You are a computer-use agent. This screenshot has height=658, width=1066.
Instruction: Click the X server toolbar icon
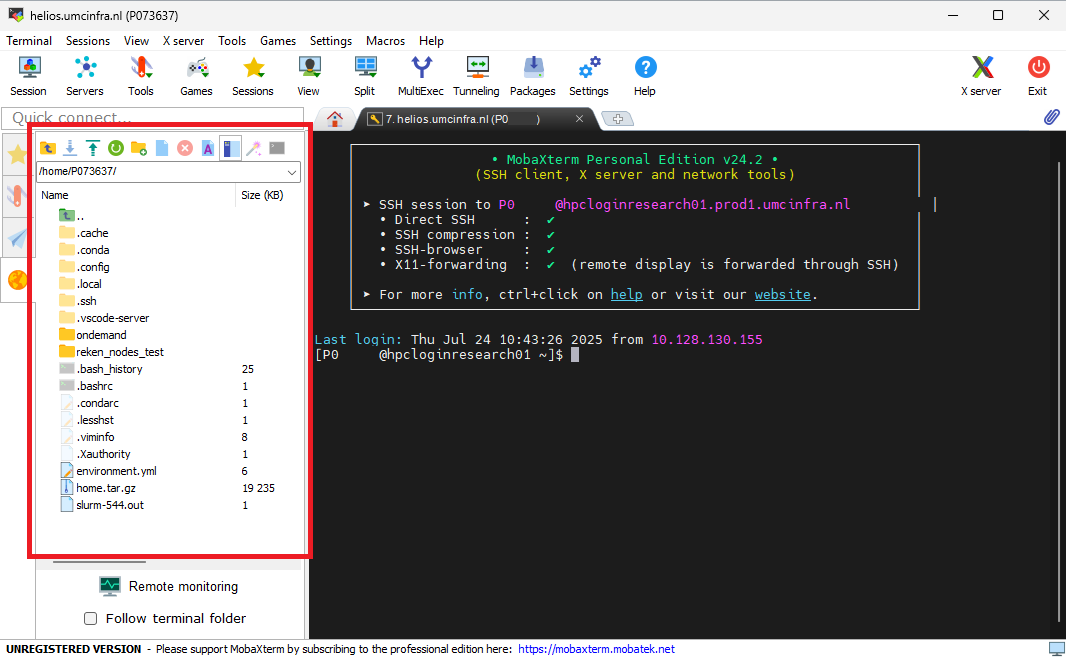(x=981, y=75)
